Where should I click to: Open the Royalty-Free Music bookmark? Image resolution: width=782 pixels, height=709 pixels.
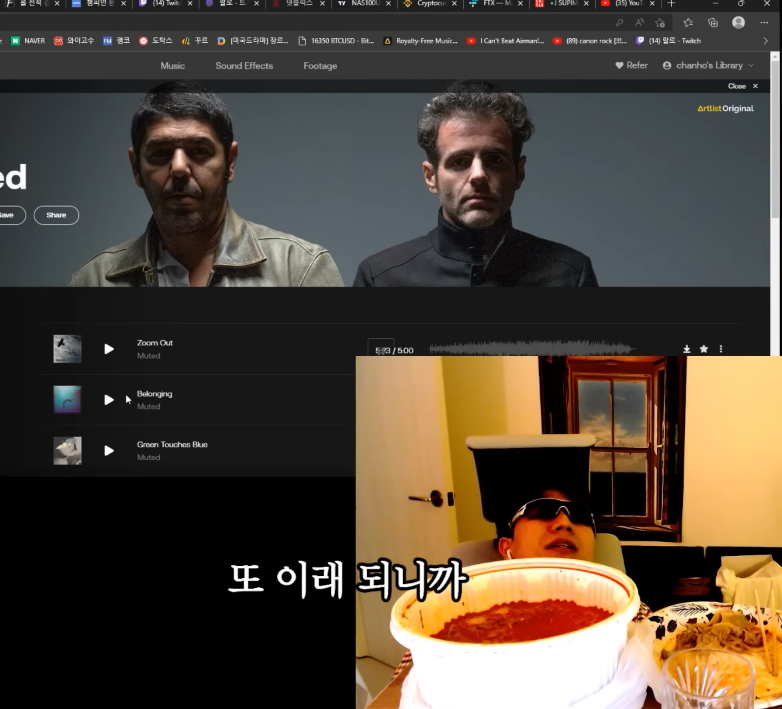point(420,41)
